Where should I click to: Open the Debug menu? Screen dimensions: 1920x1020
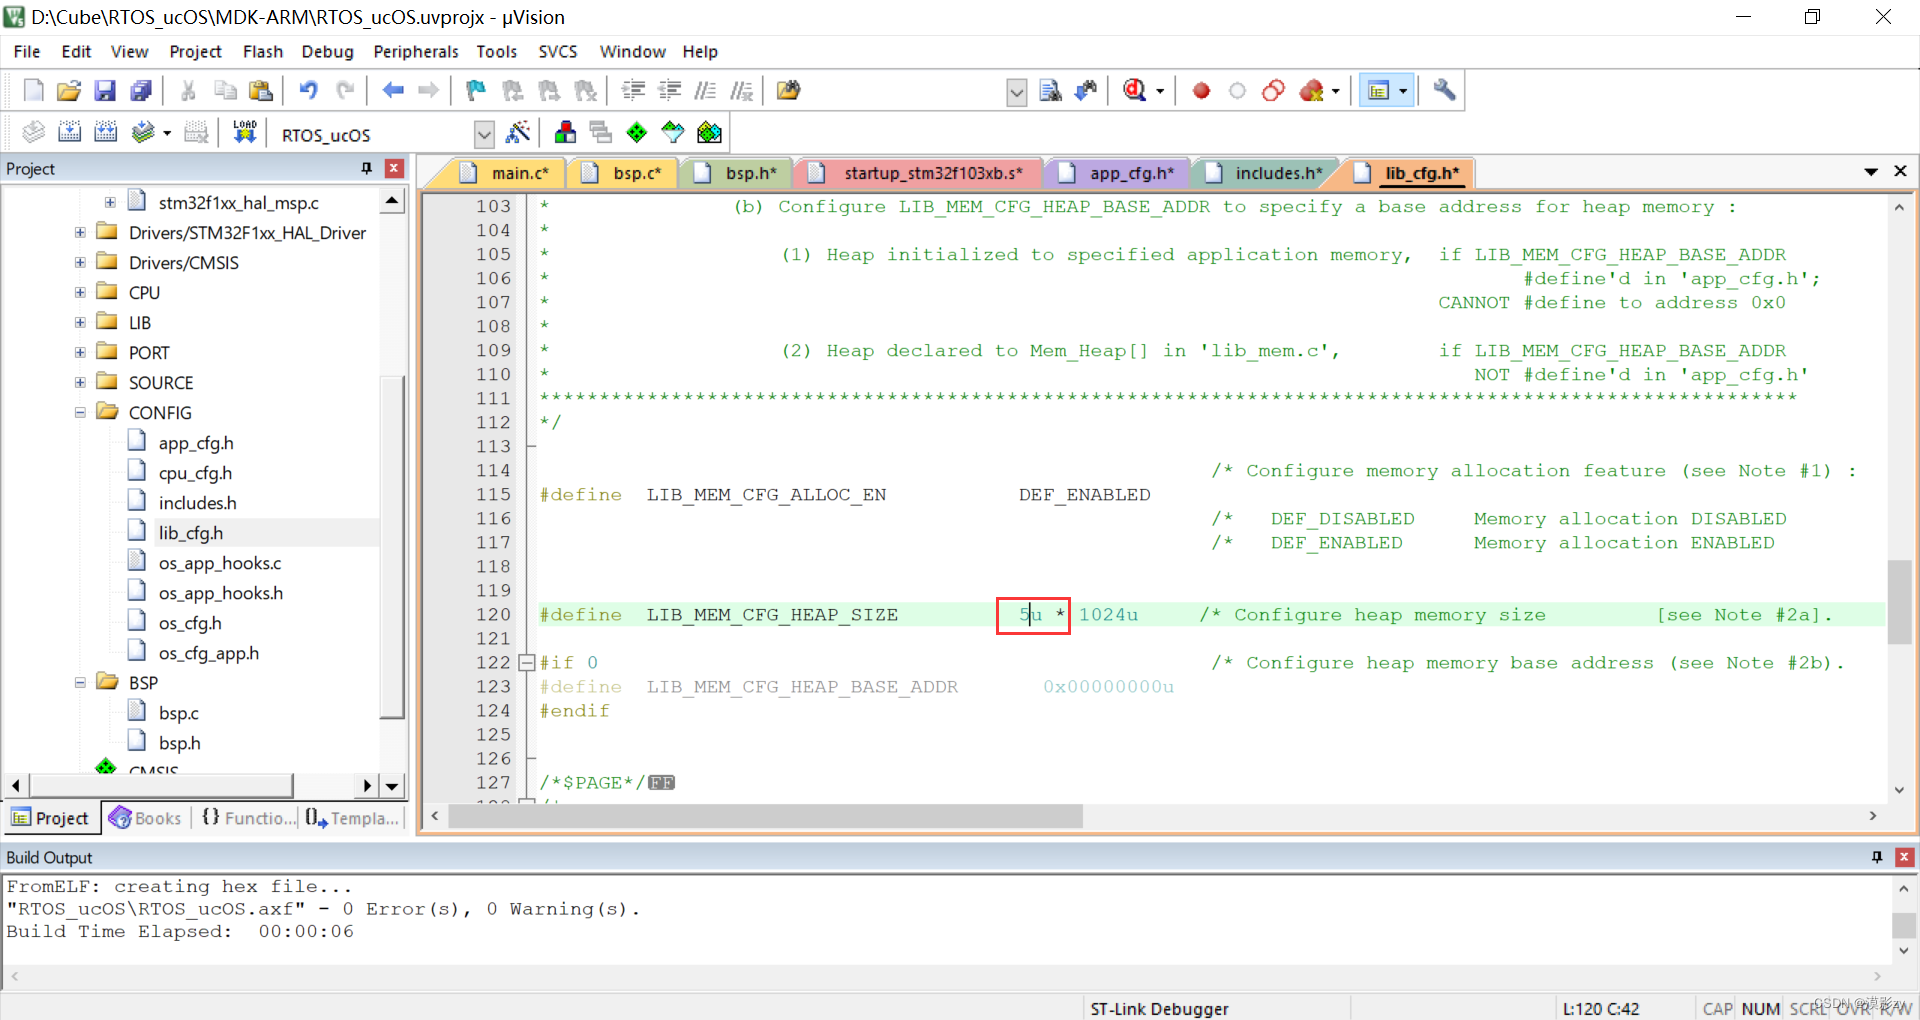(x=328, y=51)
